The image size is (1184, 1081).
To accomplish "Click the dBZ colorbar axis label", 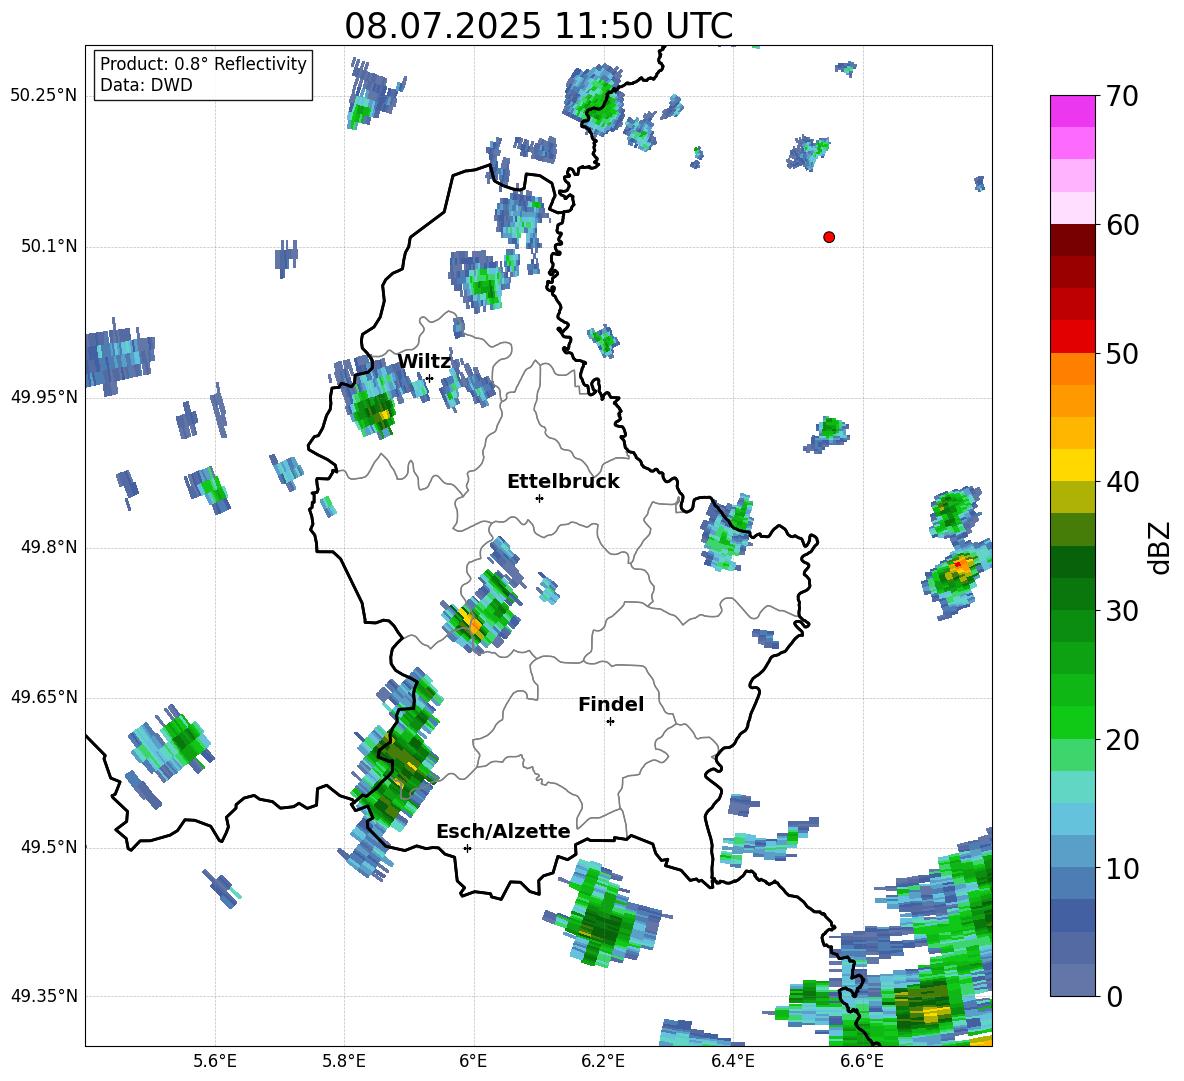I will (x=1161, y=547).
